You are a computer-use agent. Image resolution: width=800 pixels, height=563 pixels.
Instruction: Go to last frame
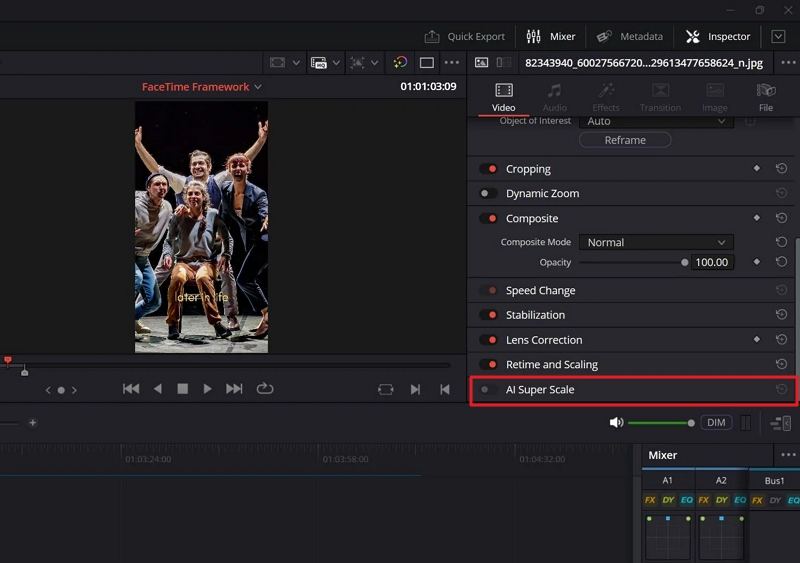click(234, 389)
